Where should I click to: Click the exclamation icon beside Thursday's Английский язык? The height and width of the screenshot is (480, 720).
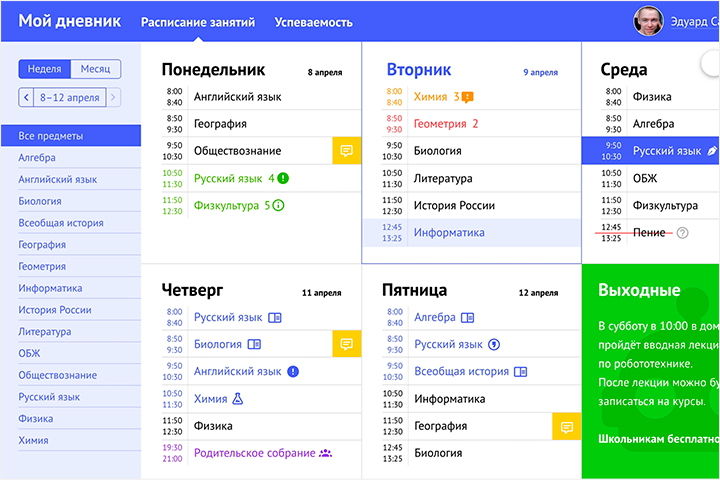(x=293, y=371)
